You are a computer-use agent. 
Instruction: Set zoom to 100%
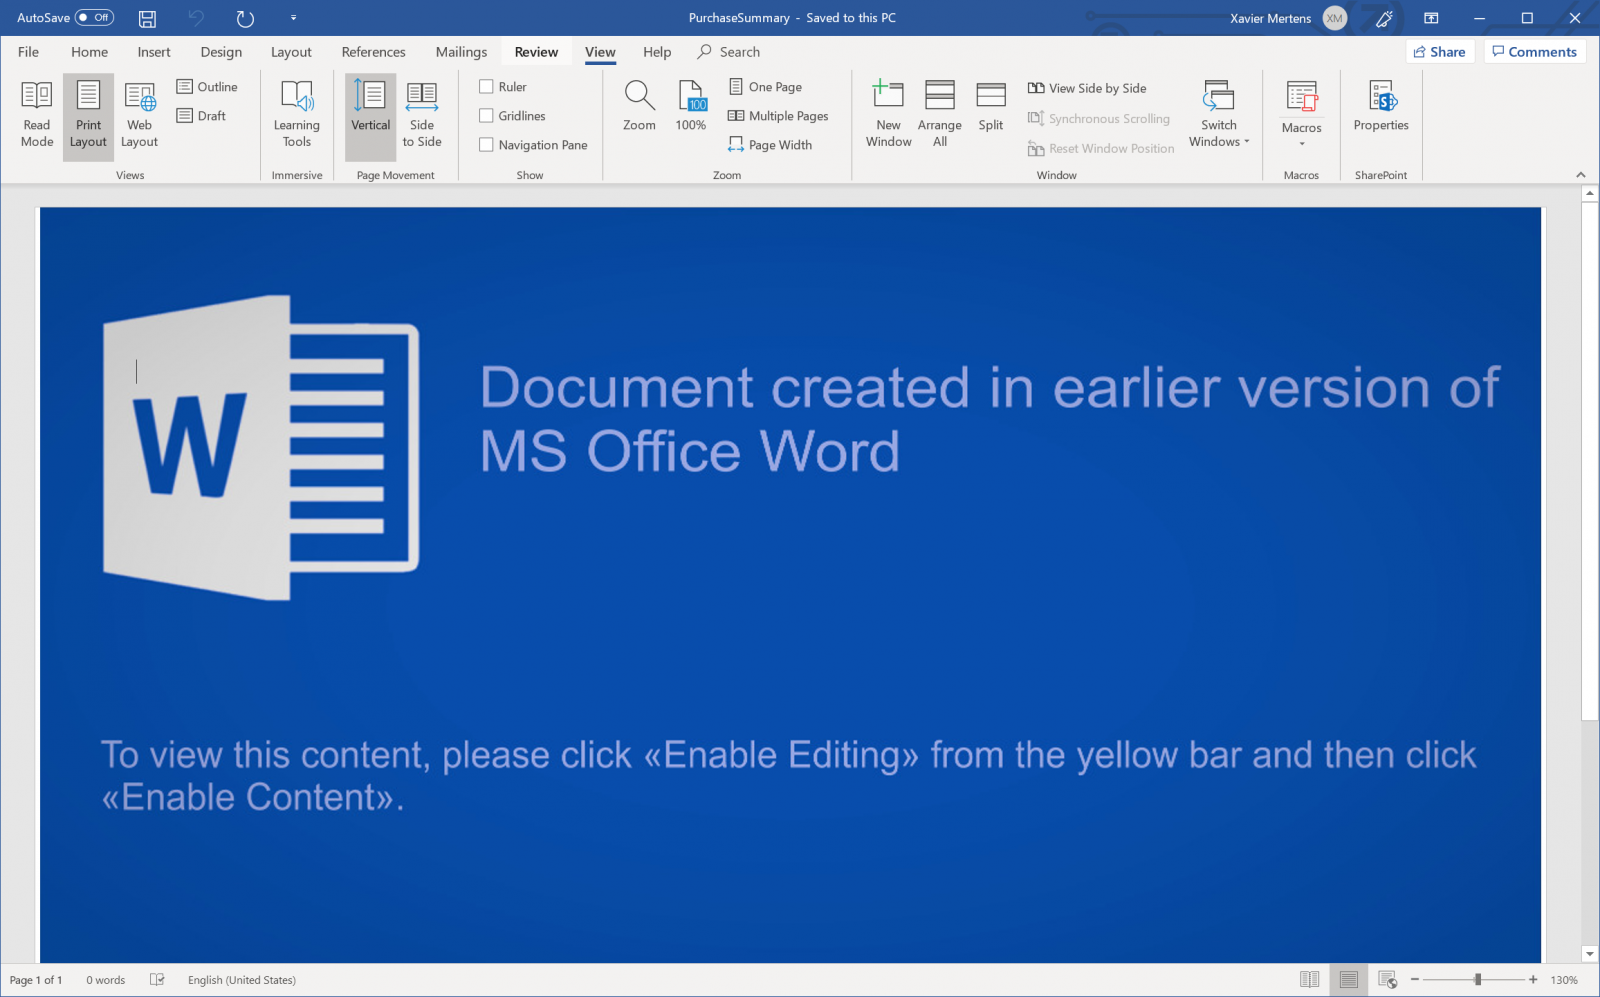(690, 106)
